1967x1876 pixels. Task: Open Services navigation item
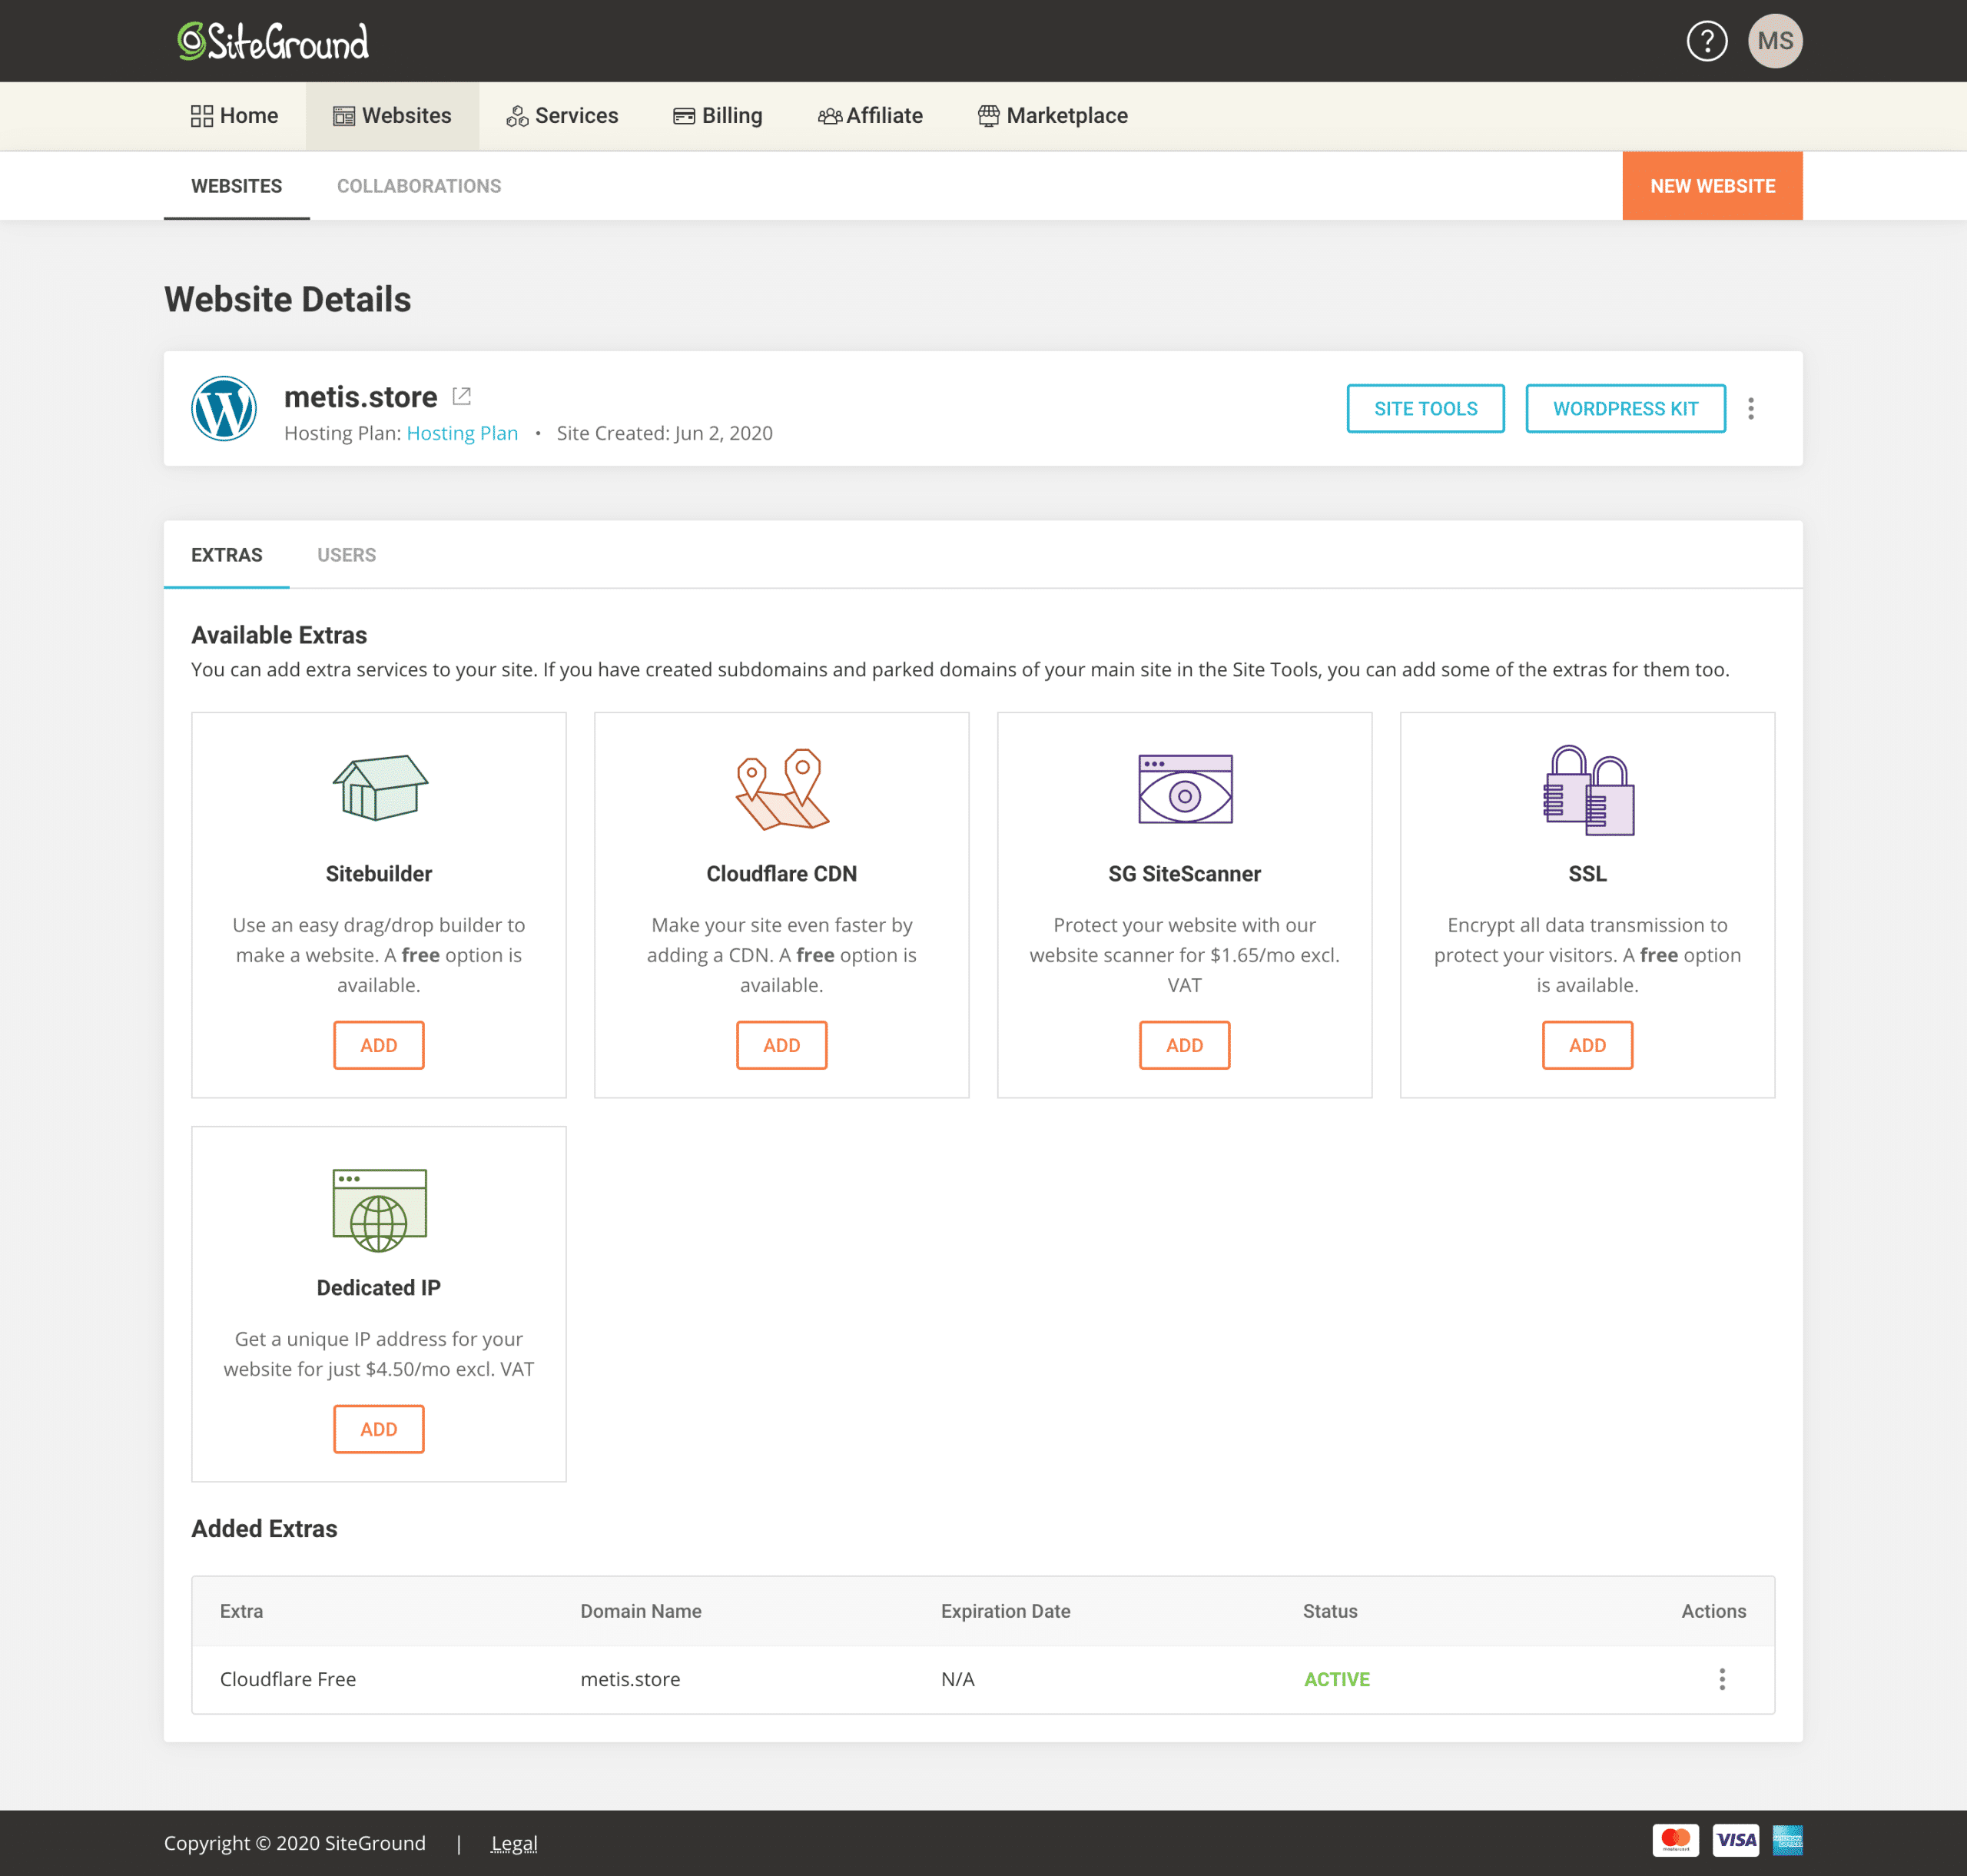click(x=562, y=115)
